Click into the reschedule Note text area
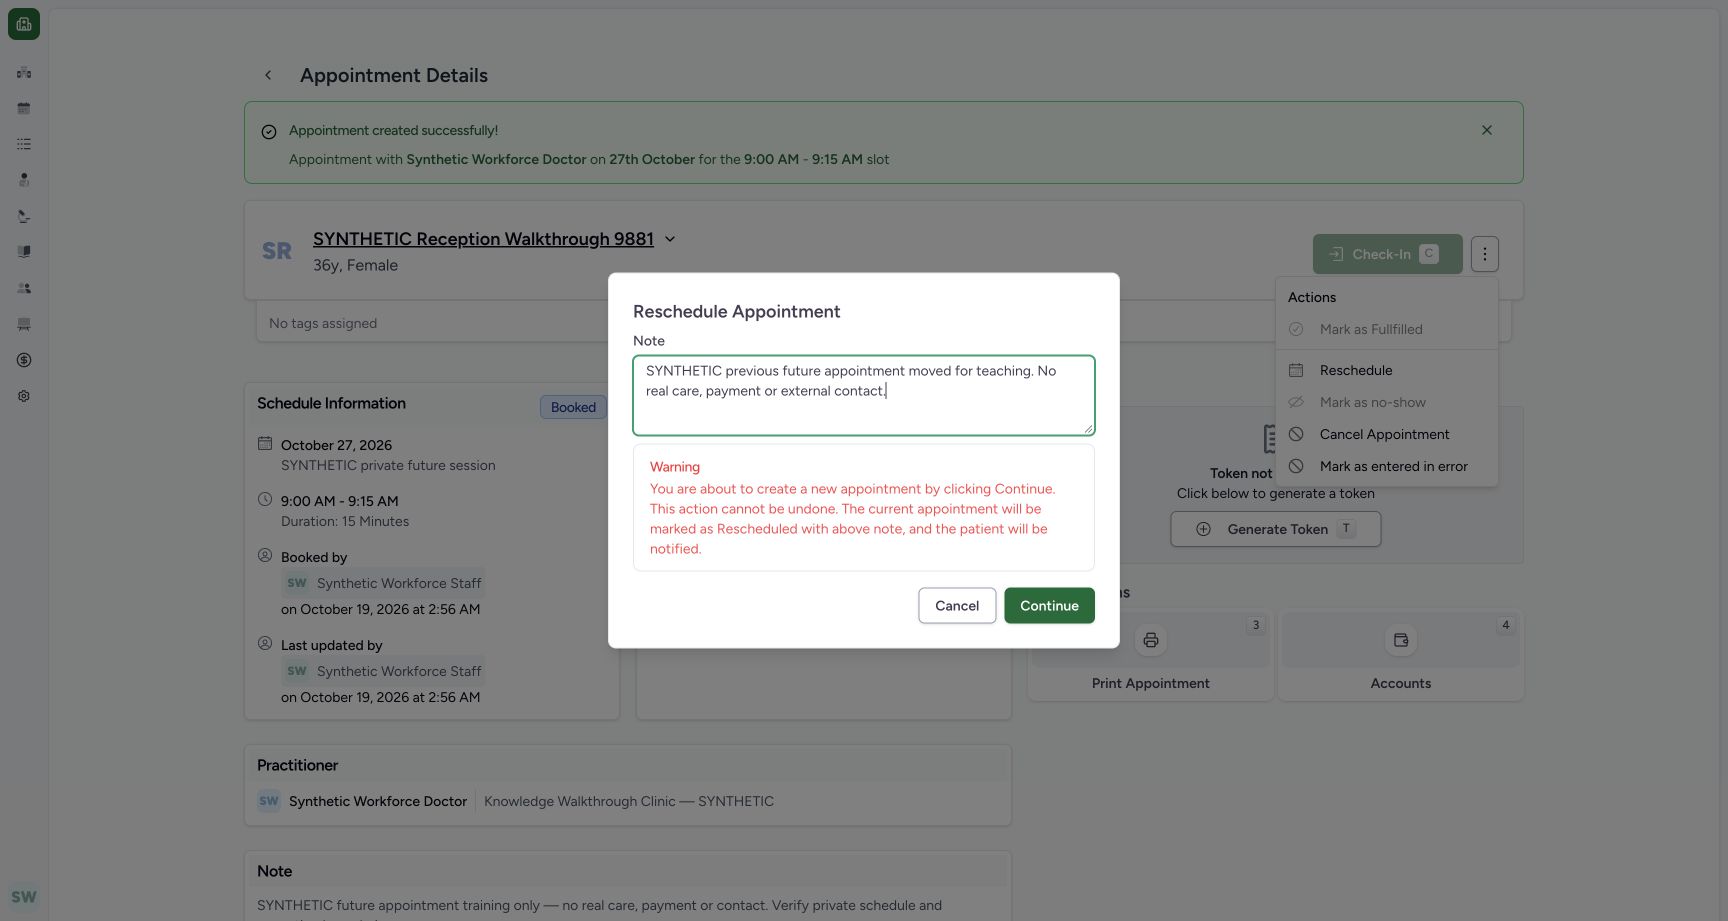 [x=864, y=396]
